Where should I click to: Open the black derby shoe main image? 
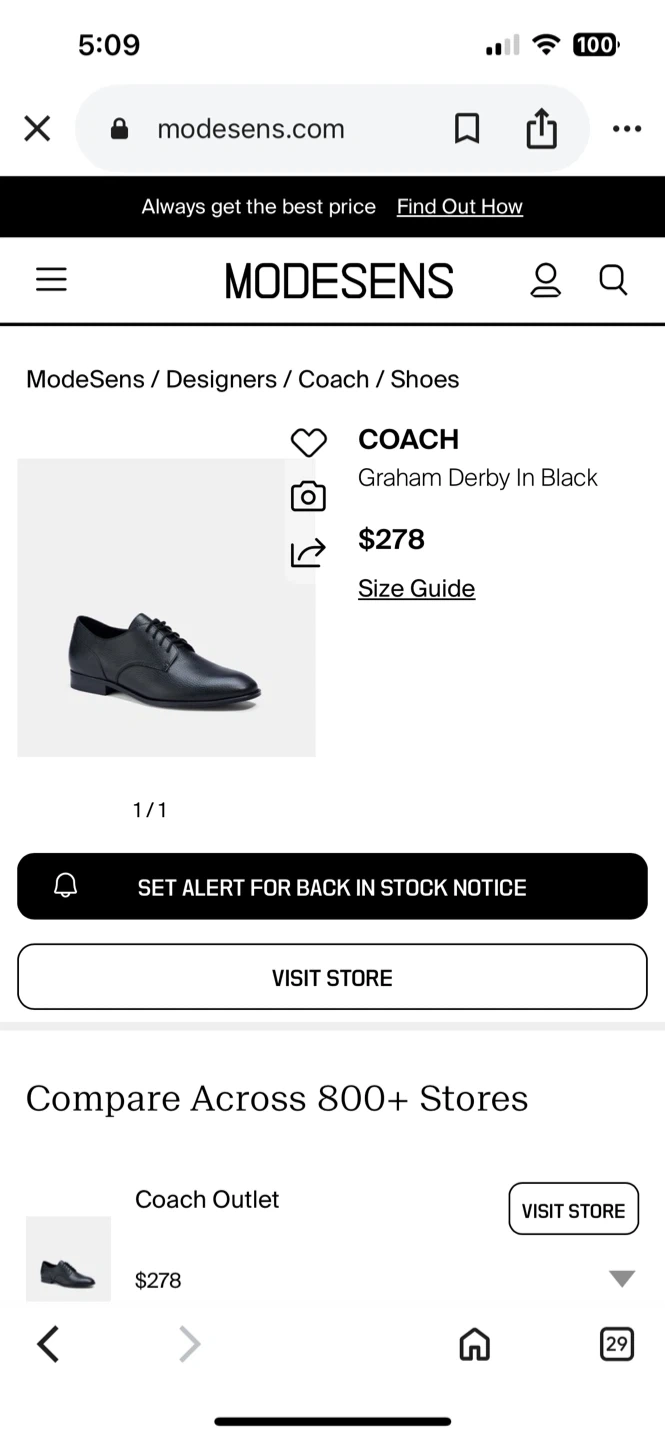(x=166, y=608)
